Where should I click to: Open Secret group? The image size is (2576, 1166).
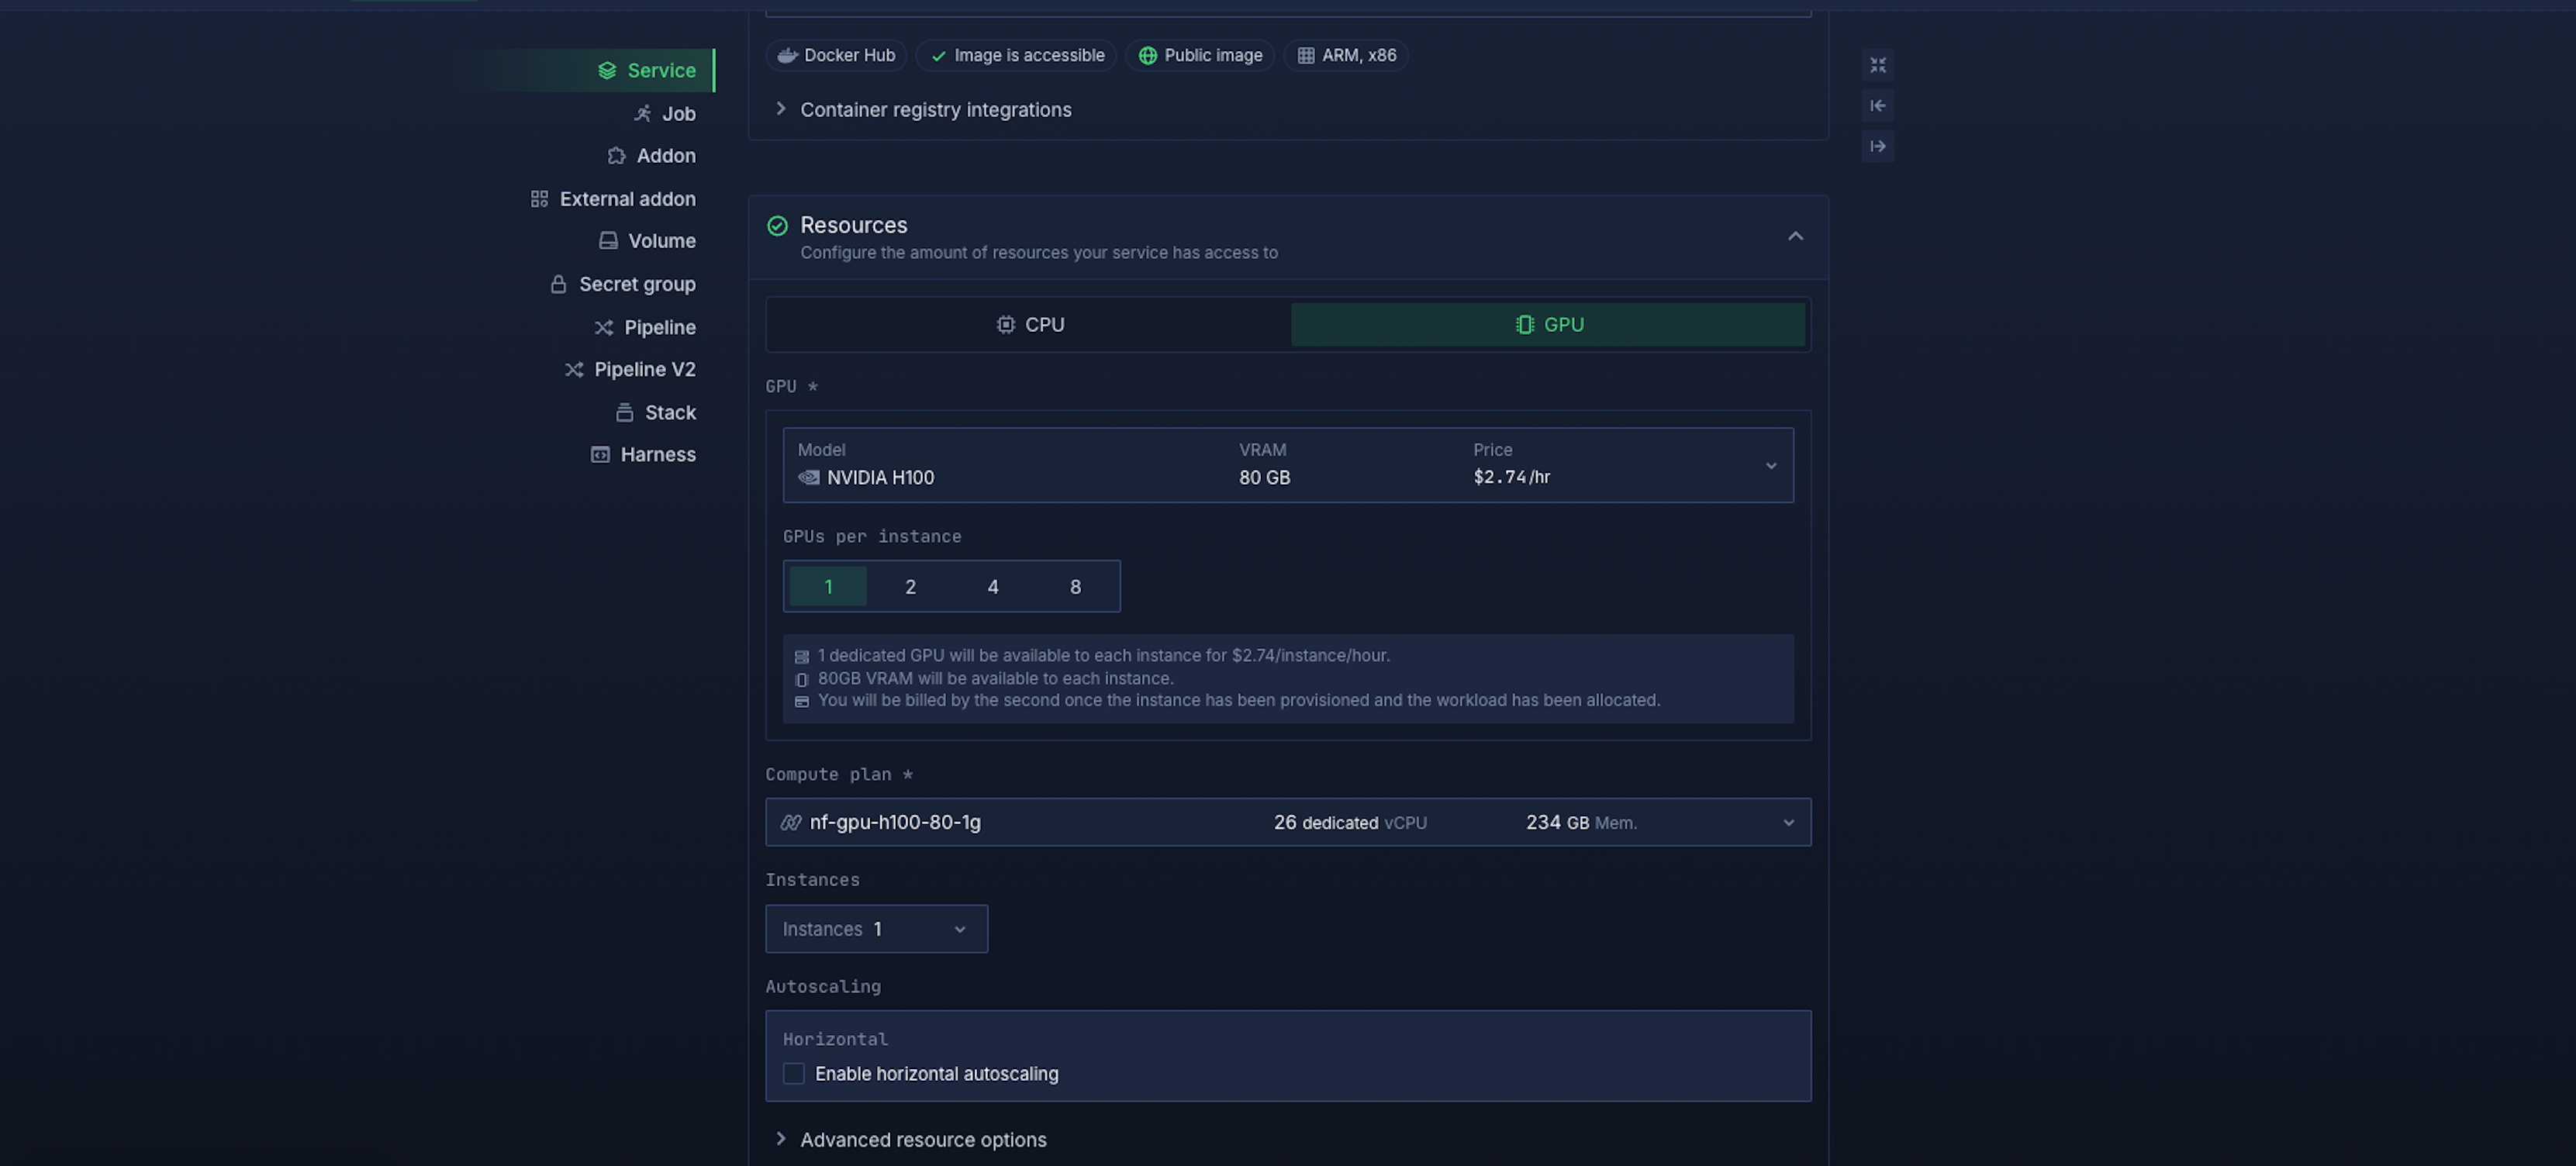[x=623, y=284]
